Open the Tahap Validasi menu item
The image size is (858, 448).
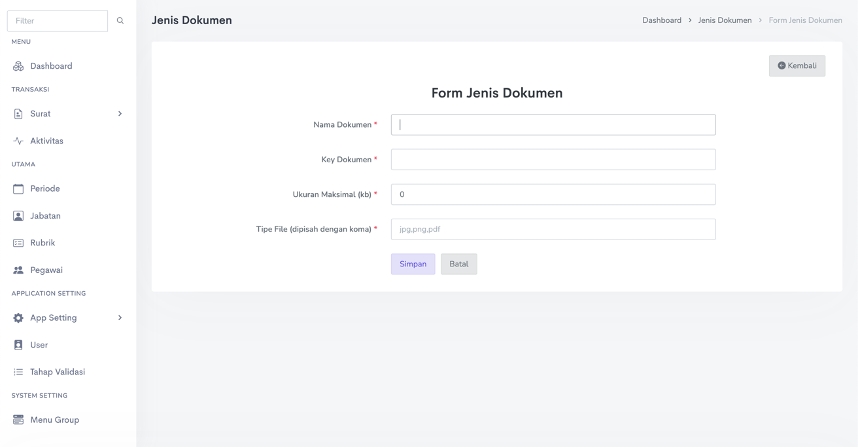tap(57, 372)
